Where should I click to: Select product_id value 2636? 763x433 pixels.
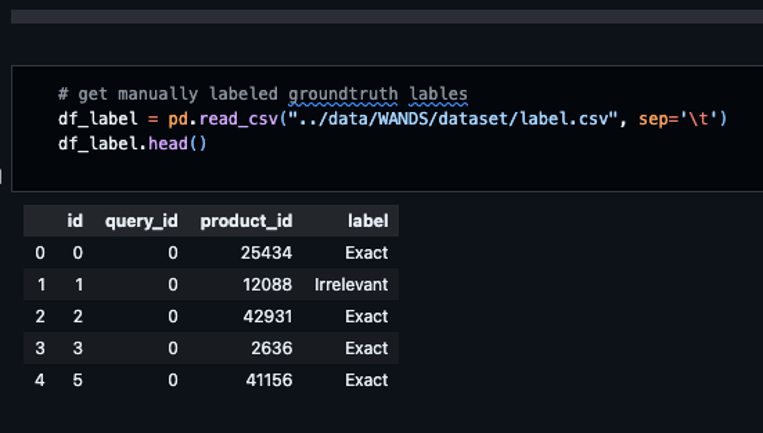(272, 348)
